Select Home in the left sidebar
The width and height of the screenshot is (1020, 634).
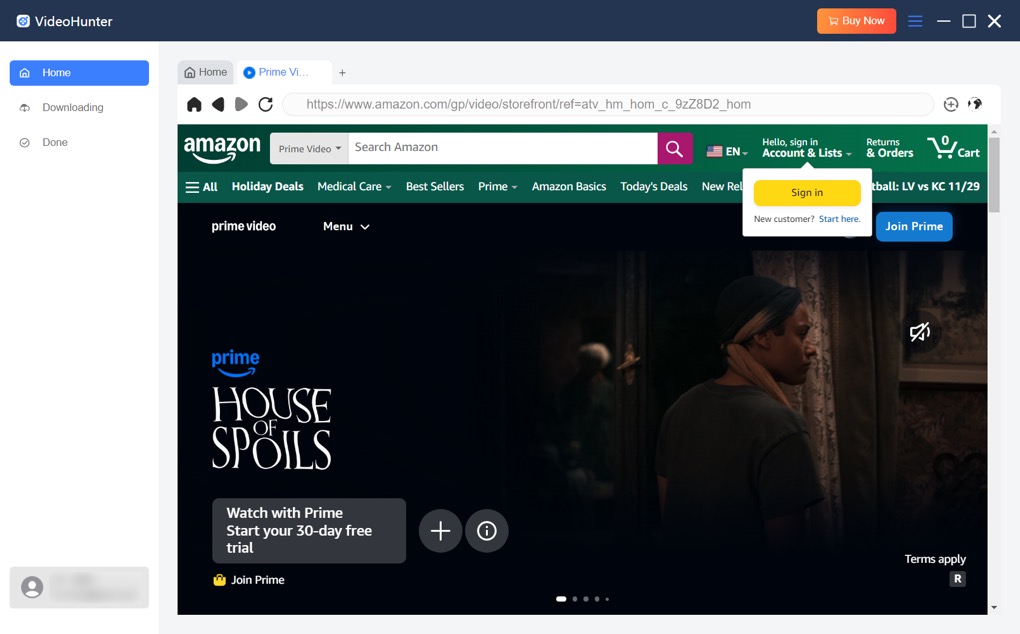point(79,73)
